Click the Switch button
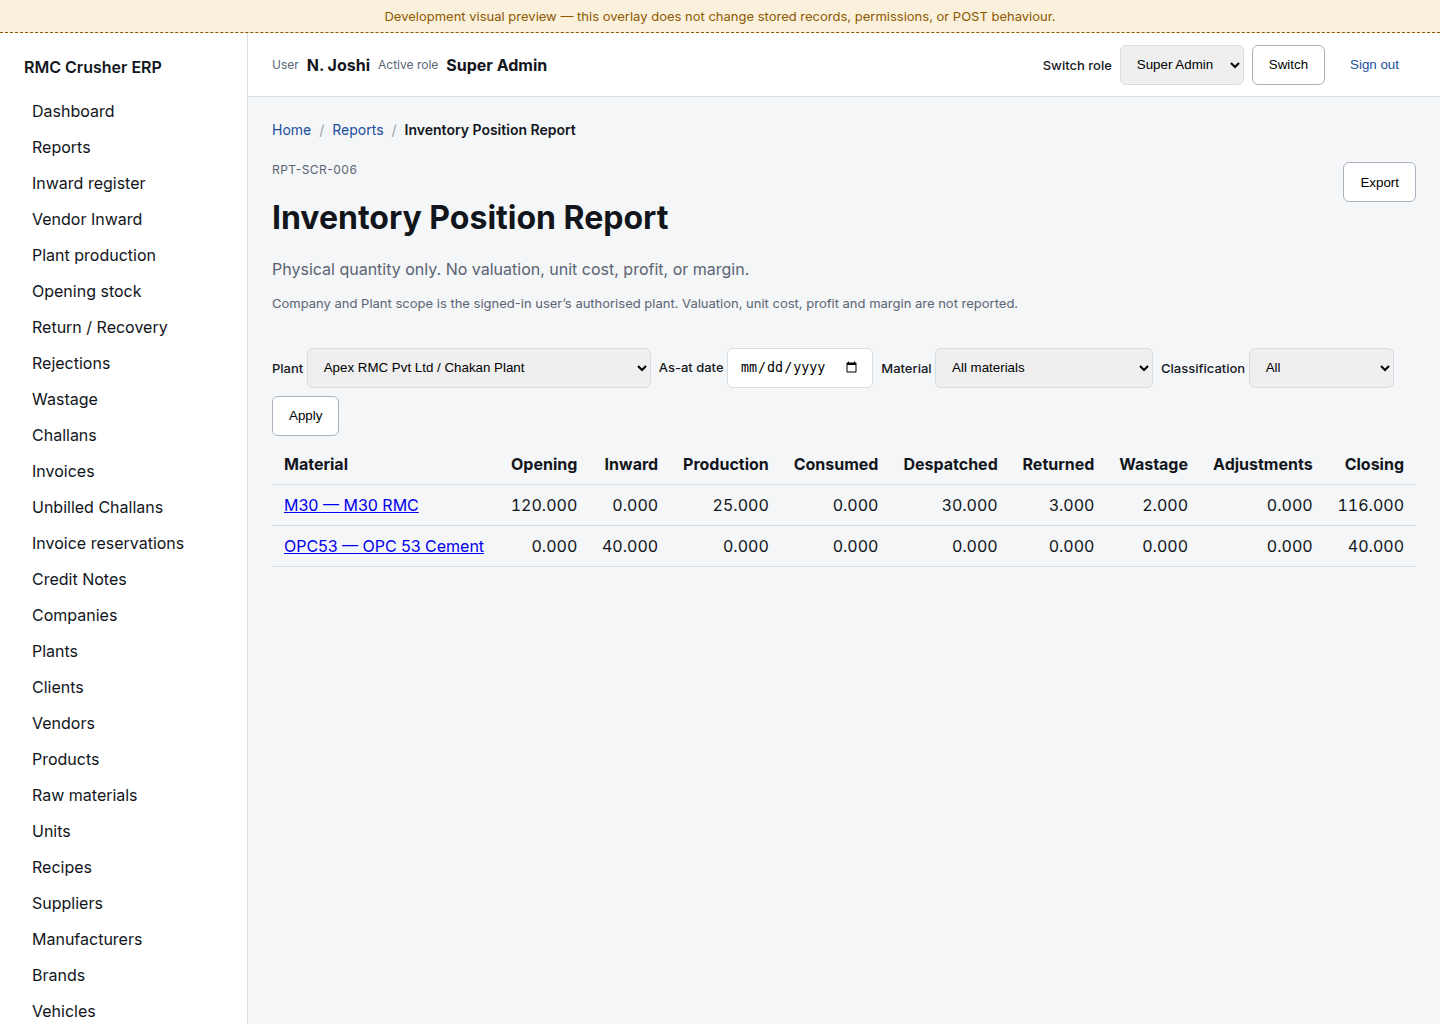This screenshot has height=1024, width=1440. [1288, 65]
